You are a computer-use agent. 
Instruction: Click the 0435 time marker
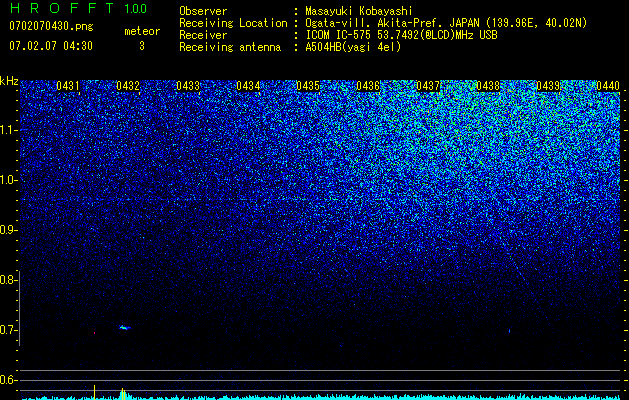[x=308, y=86]
